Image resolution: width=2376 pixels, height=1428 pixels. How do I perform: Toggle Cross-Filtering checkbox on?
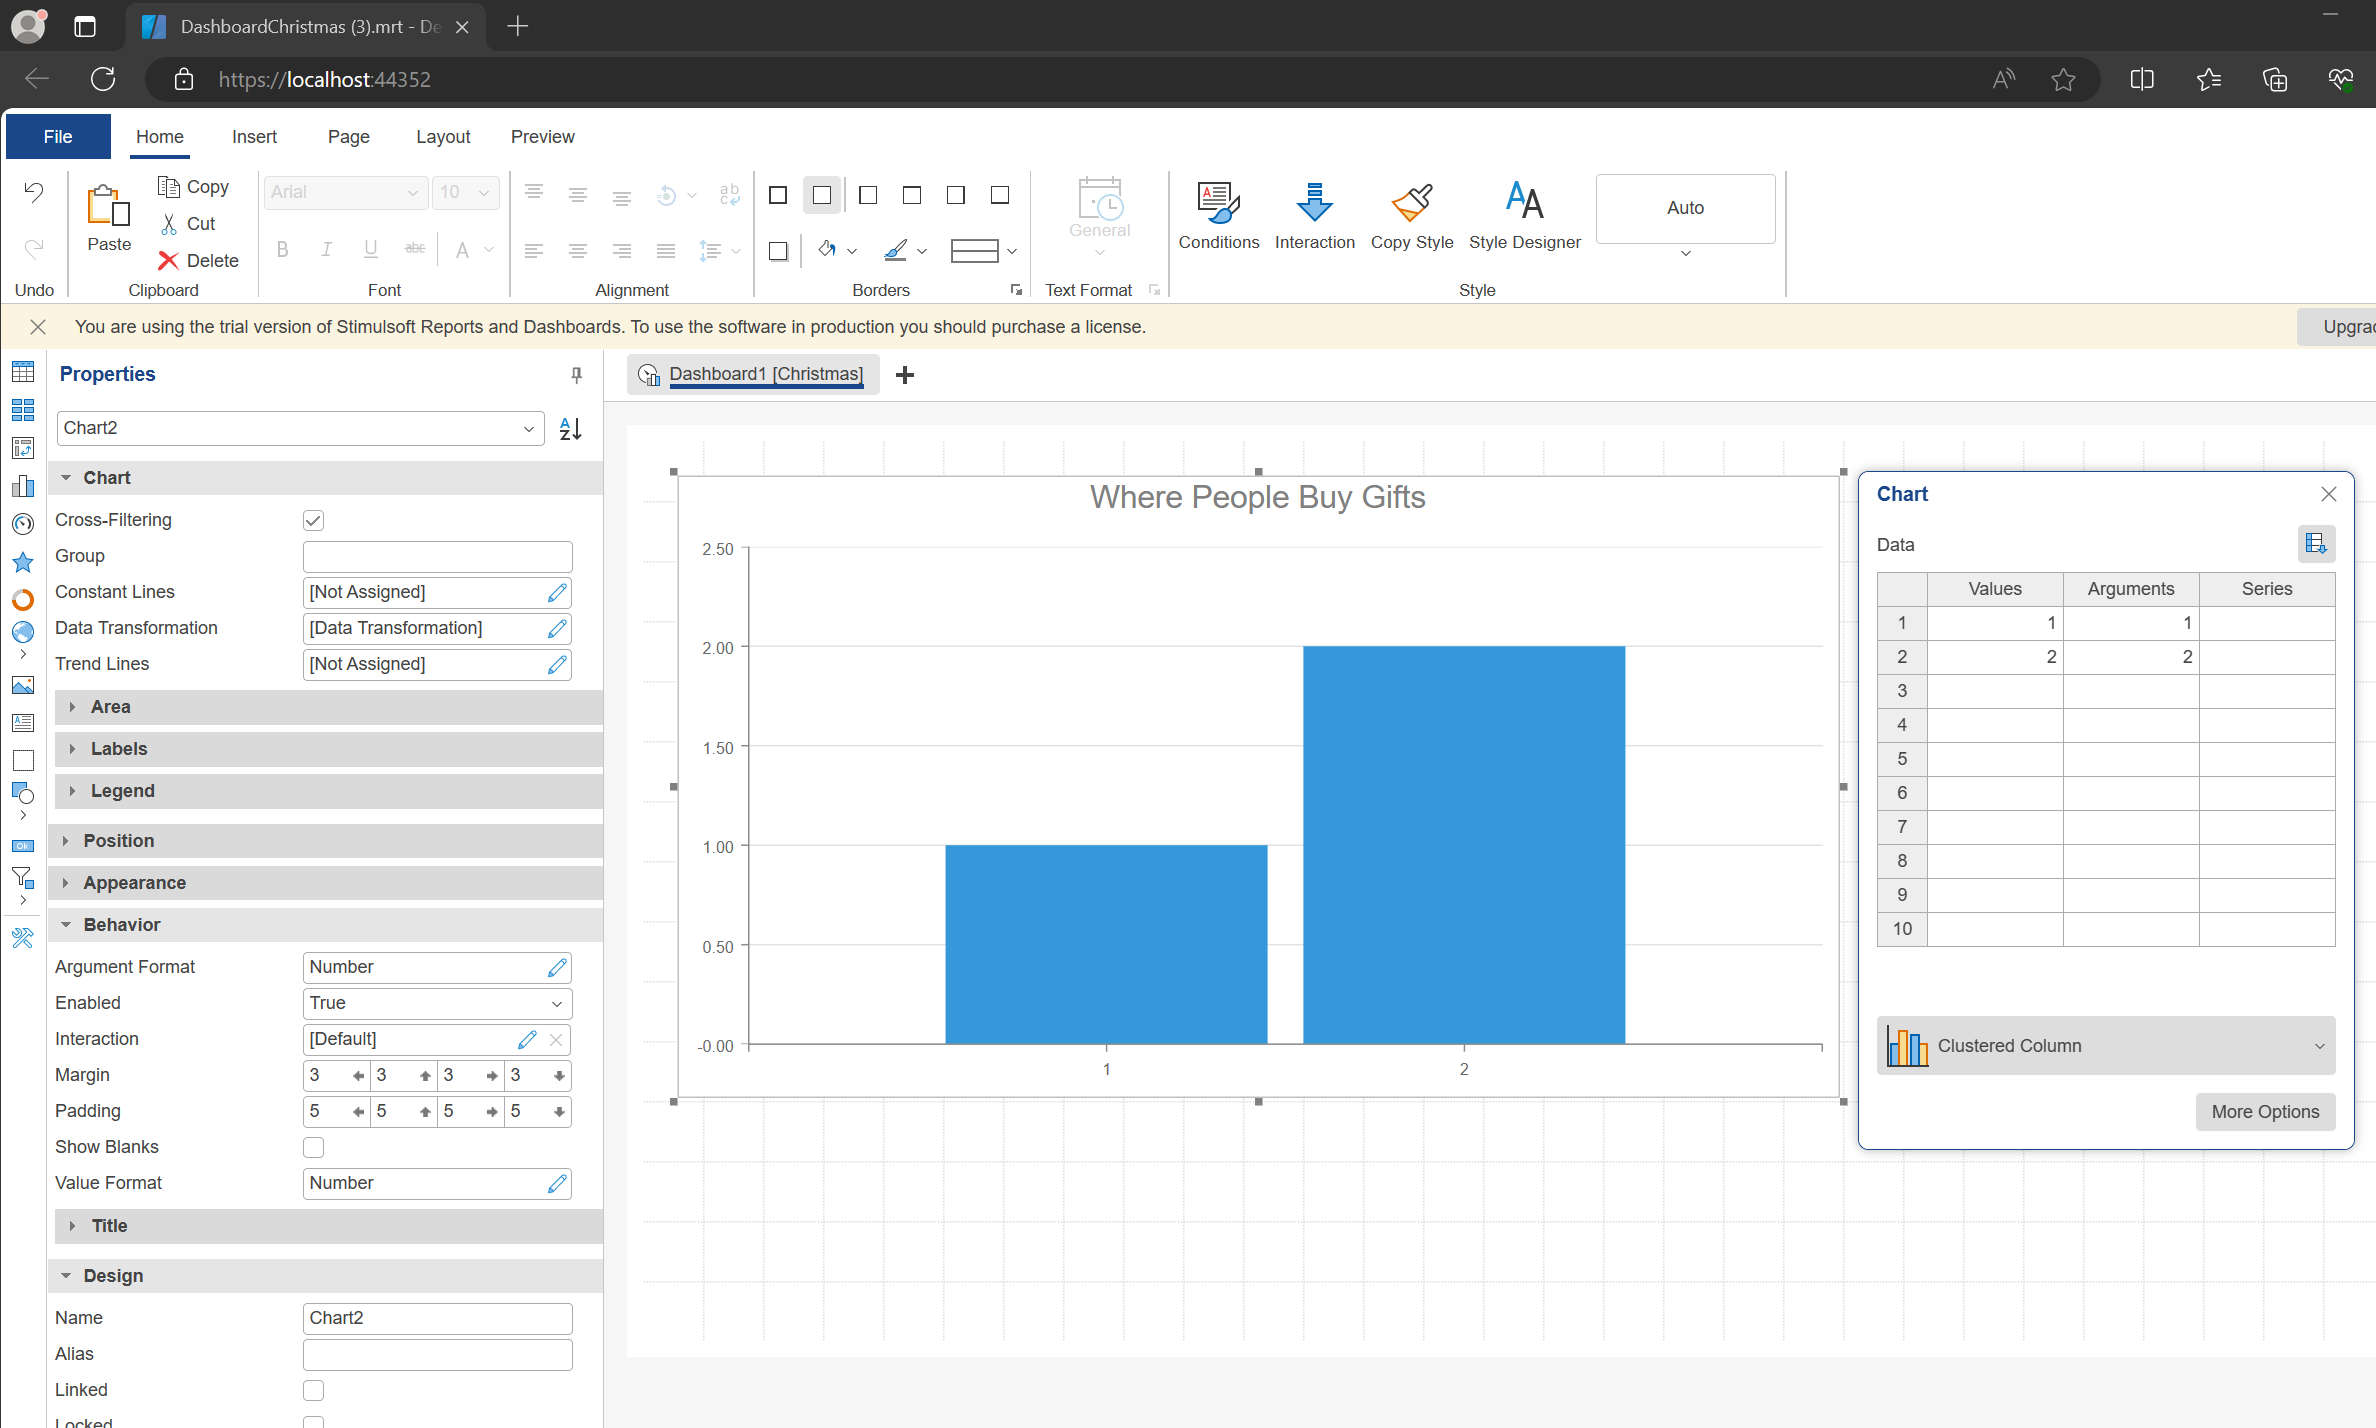pos(312,520)
